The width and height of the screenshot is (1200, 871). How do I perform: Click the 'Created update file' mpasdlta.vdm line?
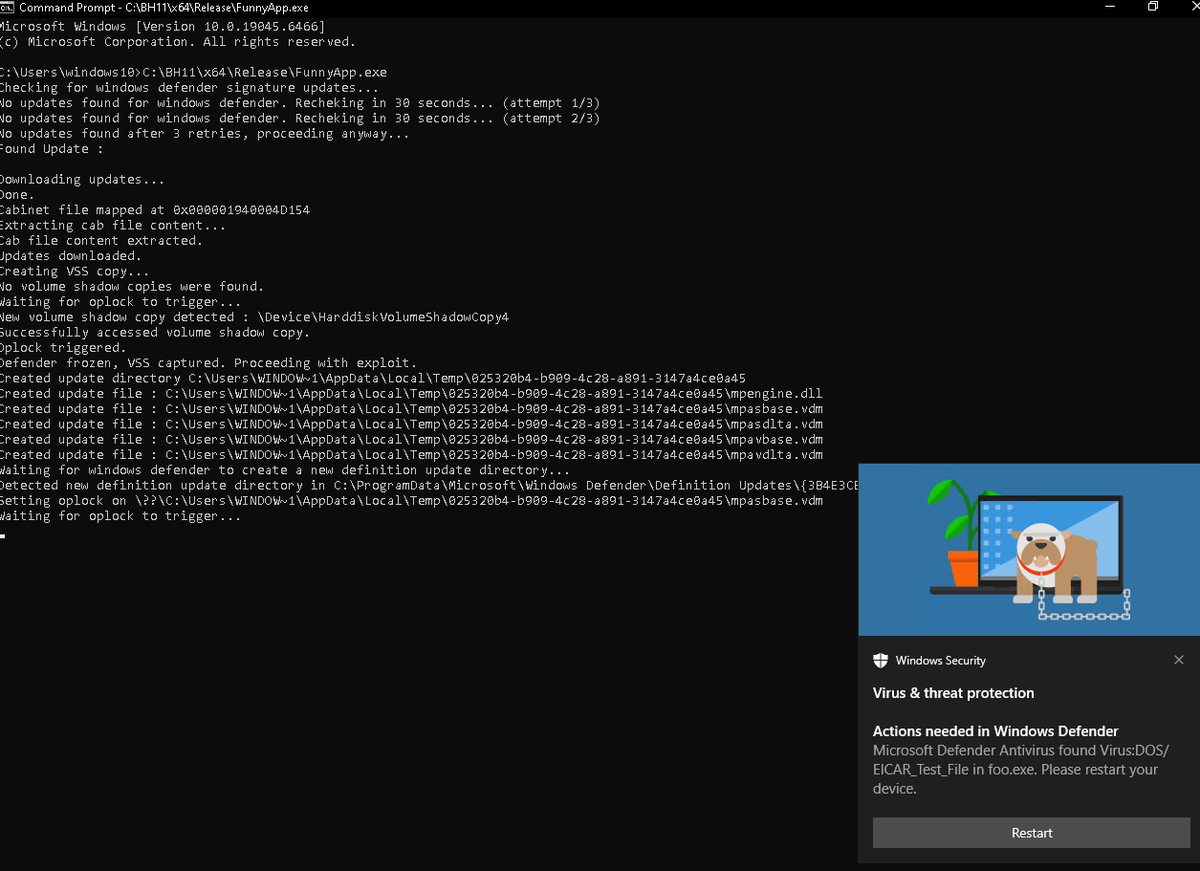coord(411,424)
